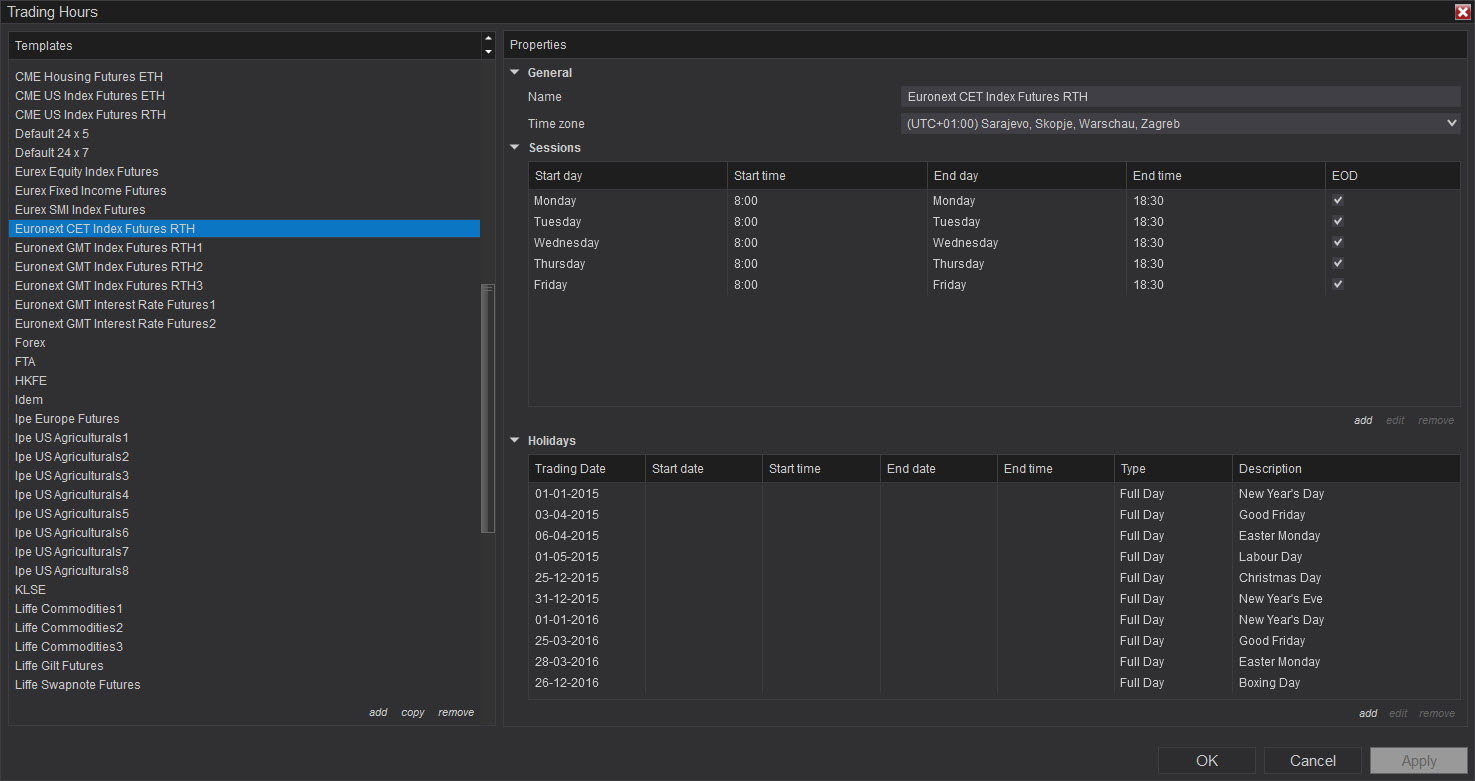1475x781 pixels.
Task: Collapse the Holidays section
Action: (x=515, y=441)
